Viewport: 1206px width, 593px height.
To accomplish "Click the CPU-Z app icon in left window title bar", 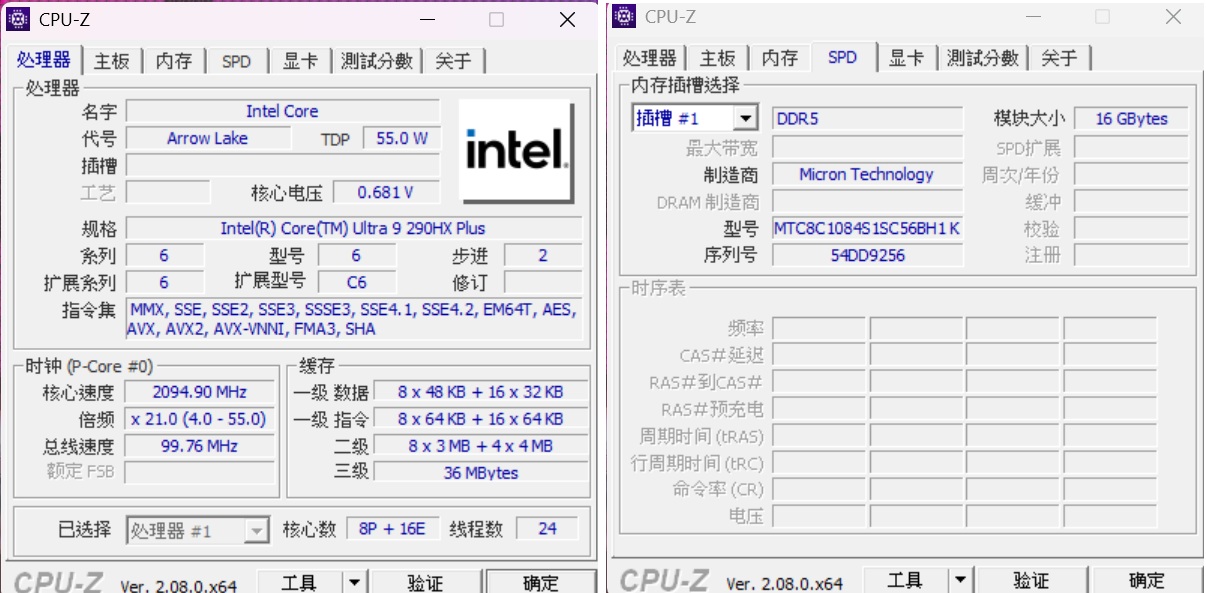I will tap(18, 19).
